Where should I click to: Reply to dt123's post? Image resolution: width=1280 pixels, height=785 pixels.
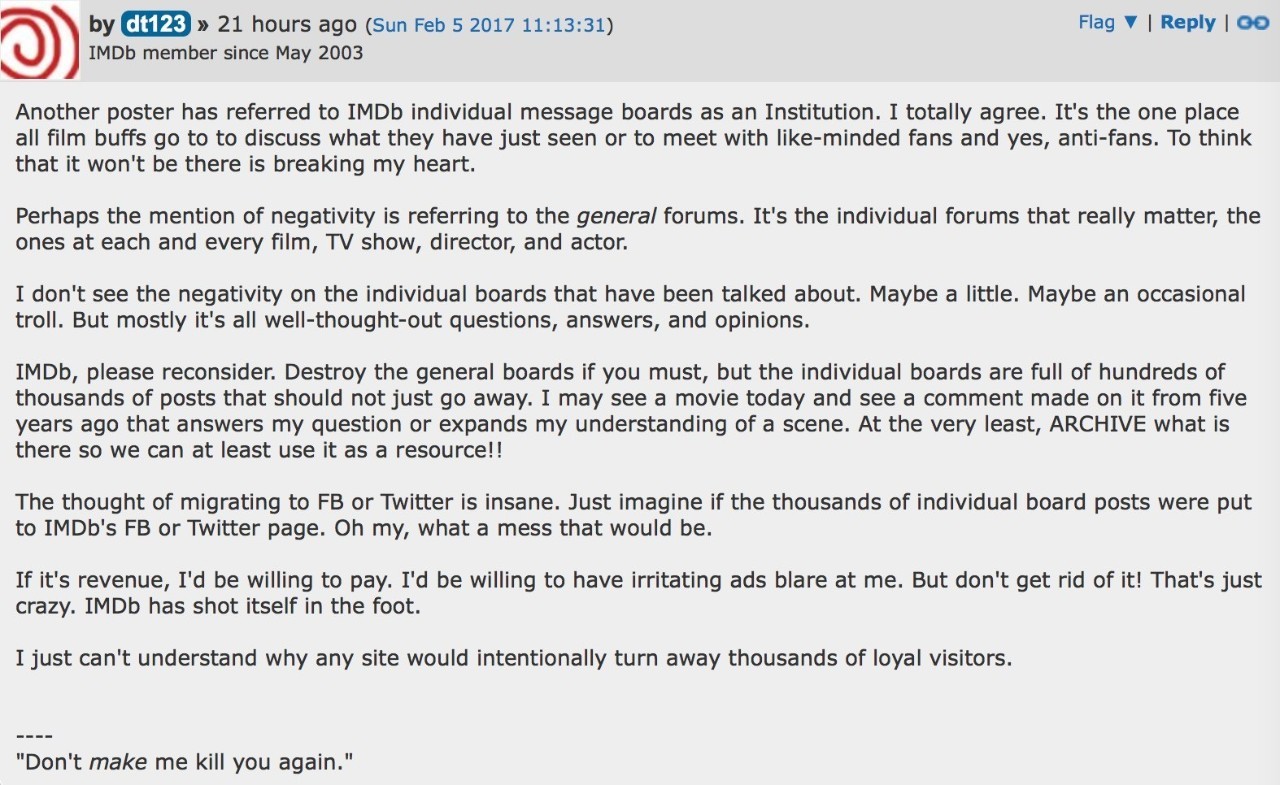point(1187,23)
